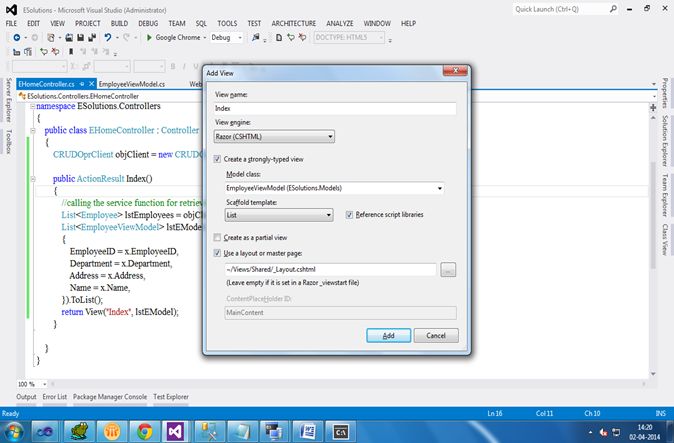Open the Error List tab
674x443 pixels.
[x=55, y=397]
